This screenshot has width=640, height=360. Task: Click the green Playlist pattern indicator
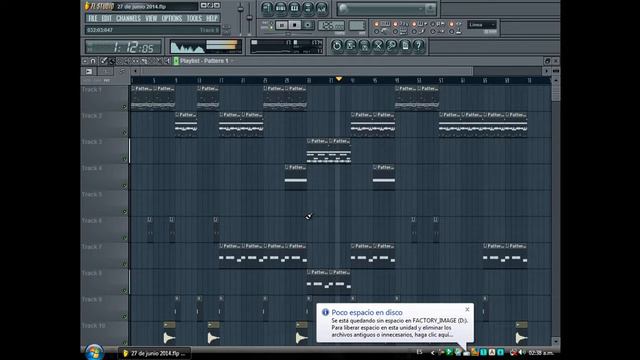176,61
